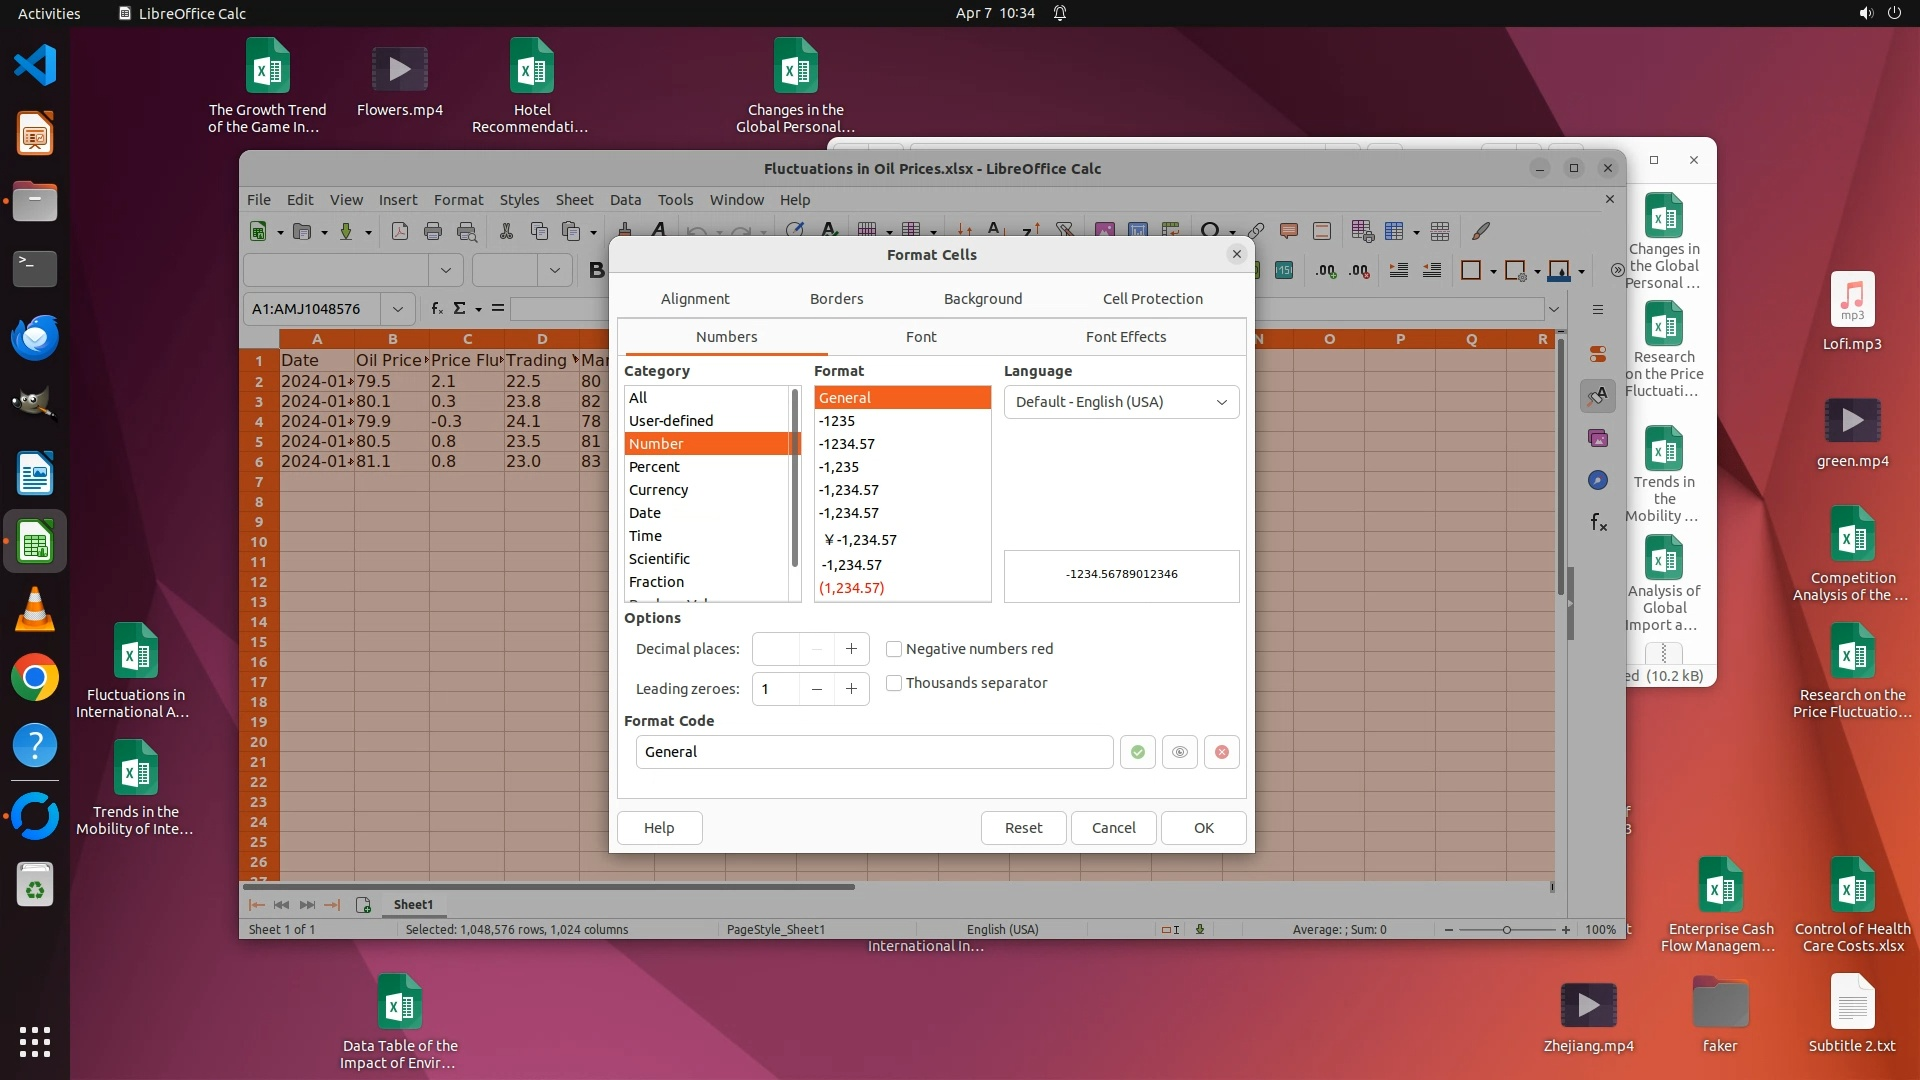
Task: Remove the format code with red icon
Action: (1221, 752)
